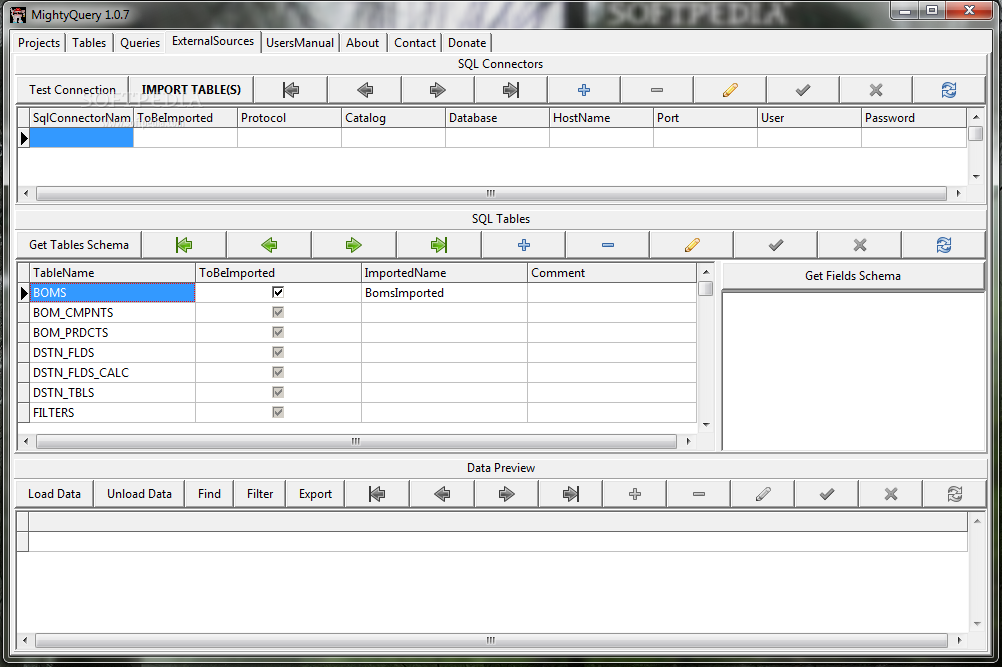The image size is (1002, 667).
Task: Open the Projects tab
Action: [39, 43]
